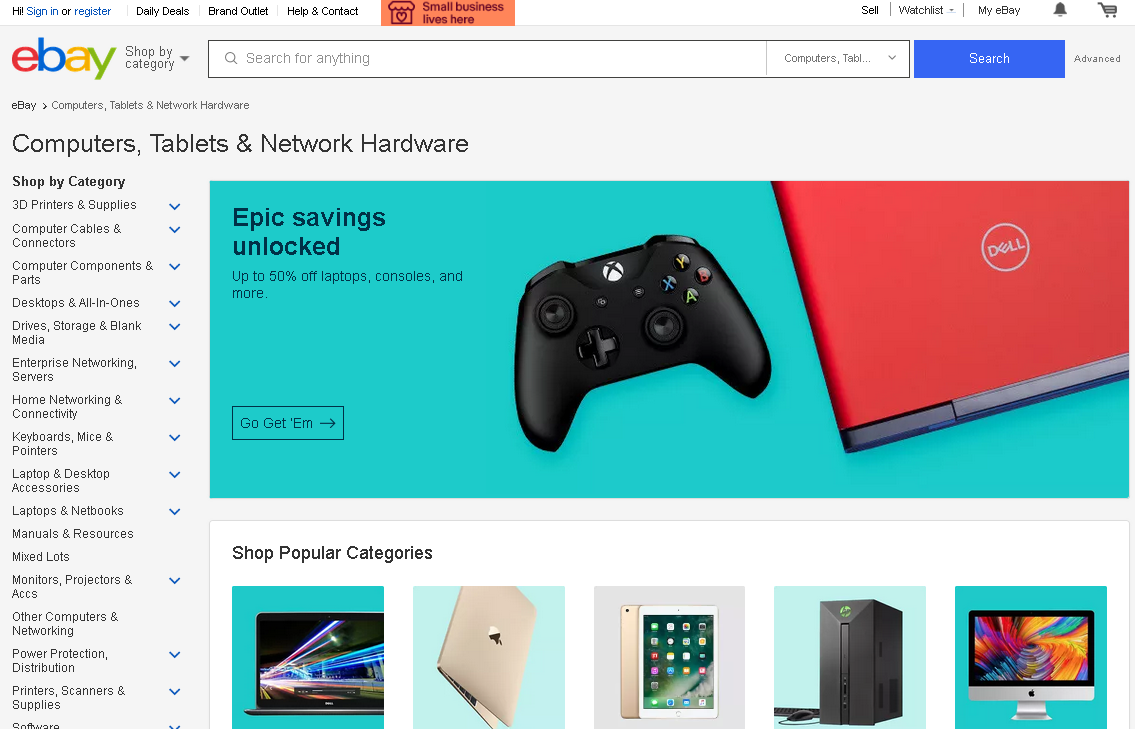This screenshot has height=729, width=1135.
Task: Open the shopping cart icon
Action: click(1107, 10)
